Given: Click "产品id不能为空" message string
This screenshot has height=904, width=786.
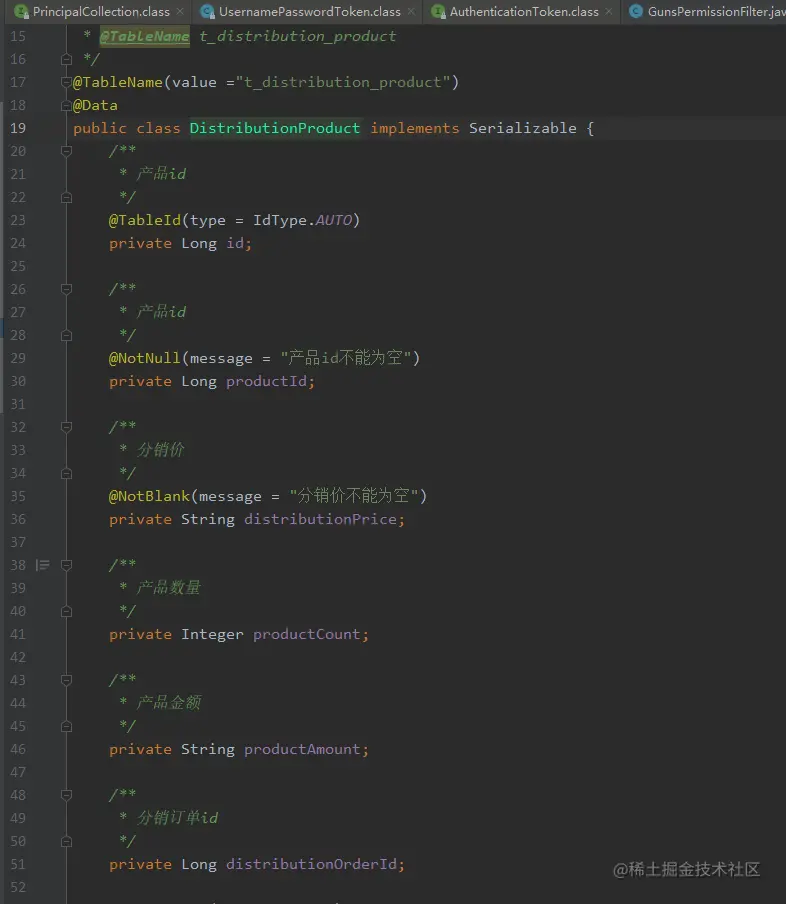Looking at the screenshot, I should coord(345,358).
